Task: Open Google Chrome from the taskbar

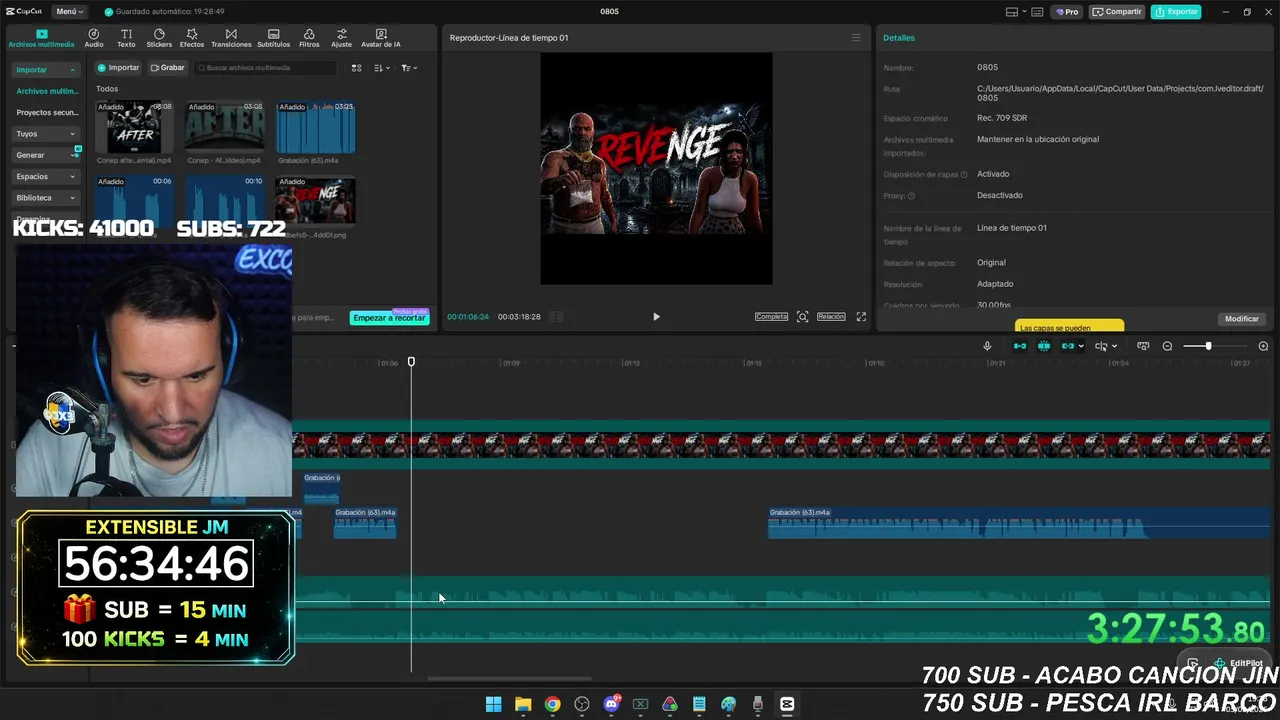Action: [x=552, y=704]
